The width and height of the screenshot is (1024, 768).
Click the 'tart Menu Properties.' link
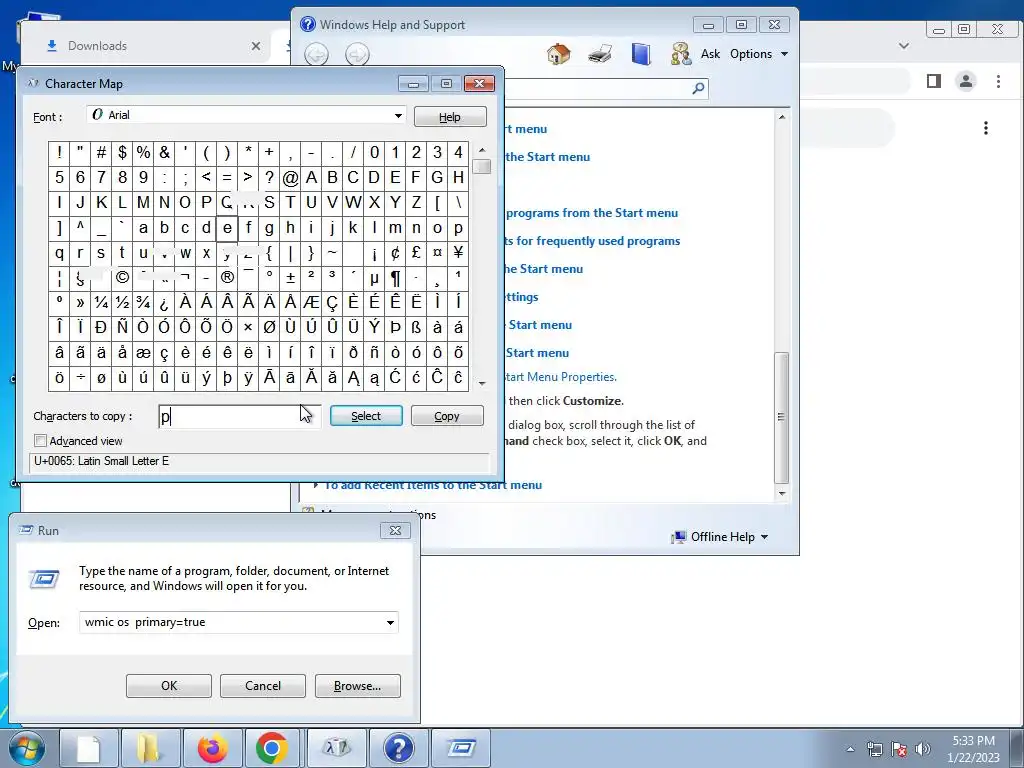[x=560, y=377]
